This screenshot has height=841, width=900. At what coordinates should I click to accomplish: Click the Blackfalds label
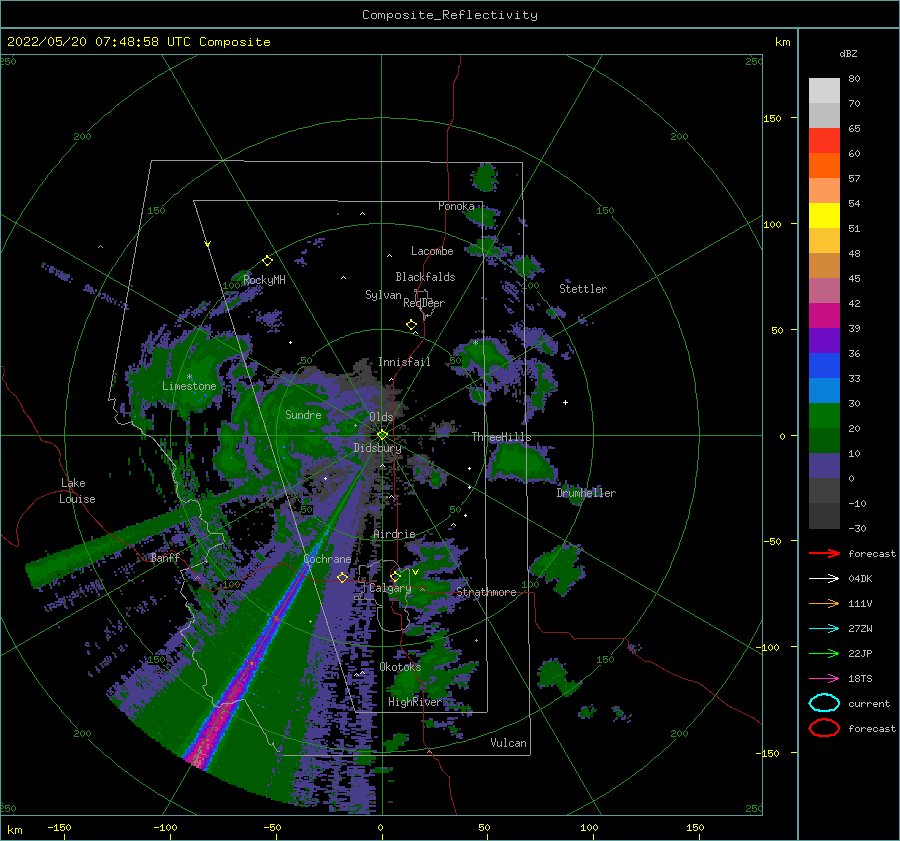point(425,277)
